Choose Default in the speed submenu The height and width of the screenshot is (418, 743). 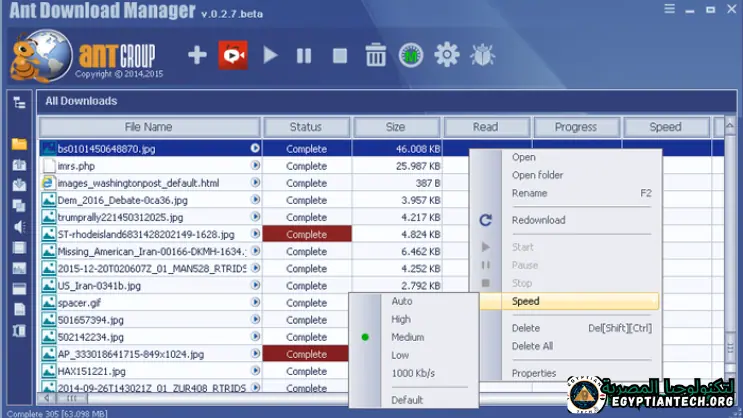[x=407, y=400]
